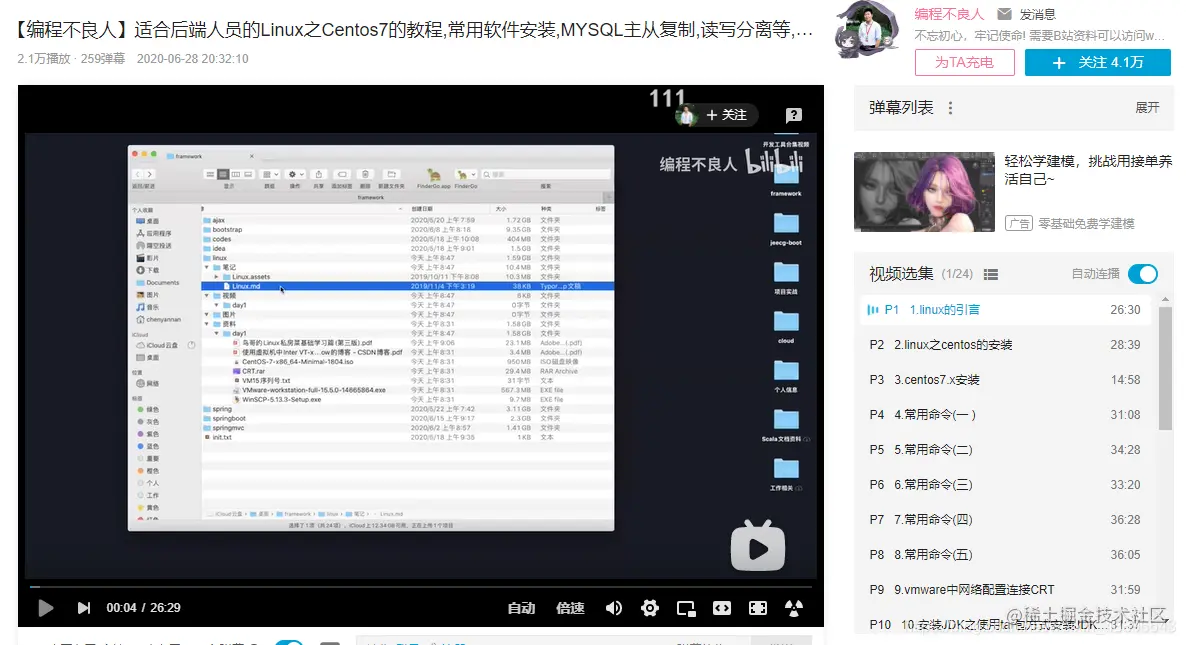Follow uploader via in-player 关注 button

click(726, 115)
